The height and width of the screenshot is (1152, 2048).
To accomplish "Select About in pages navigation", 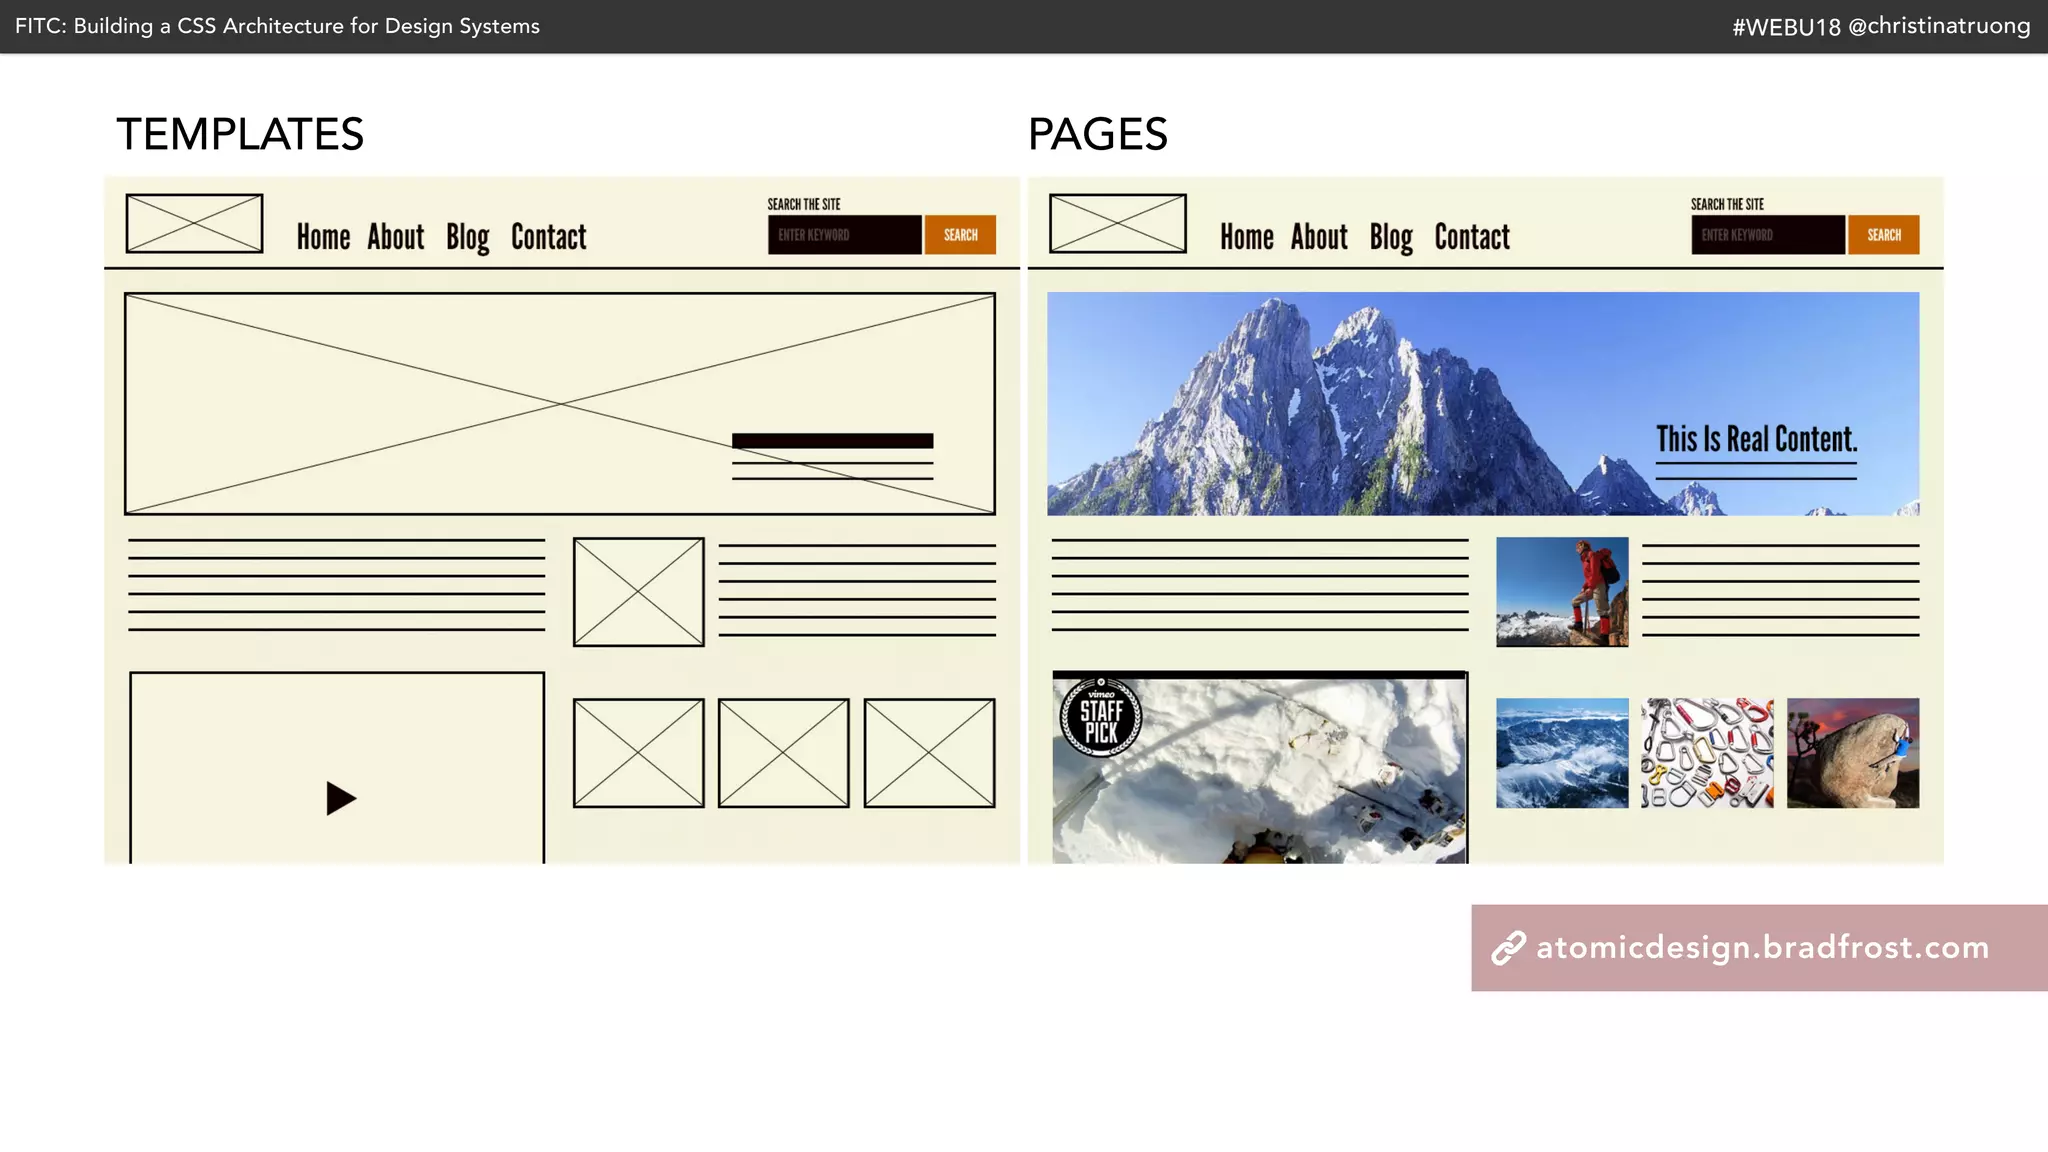I will click(1318, 237).
